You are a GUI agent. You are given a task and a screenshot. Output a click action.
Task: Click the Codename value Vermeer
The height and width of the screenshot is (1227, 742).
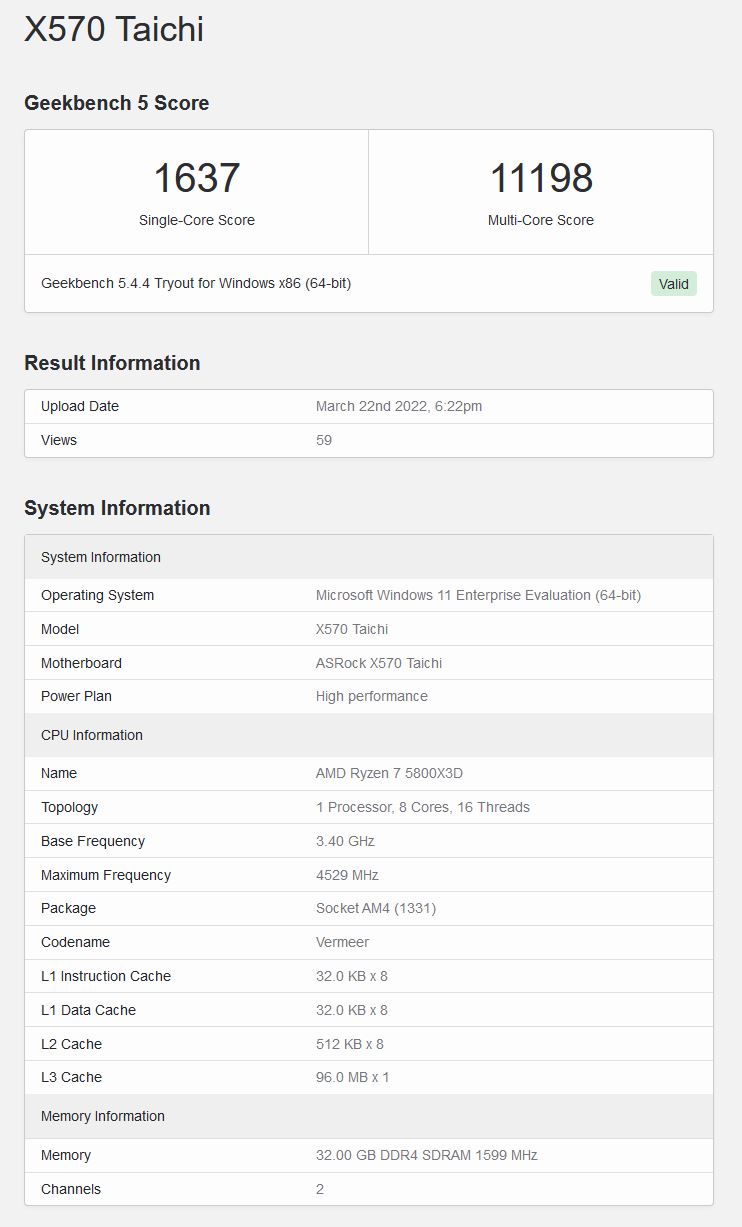click(x=342, y=942)
